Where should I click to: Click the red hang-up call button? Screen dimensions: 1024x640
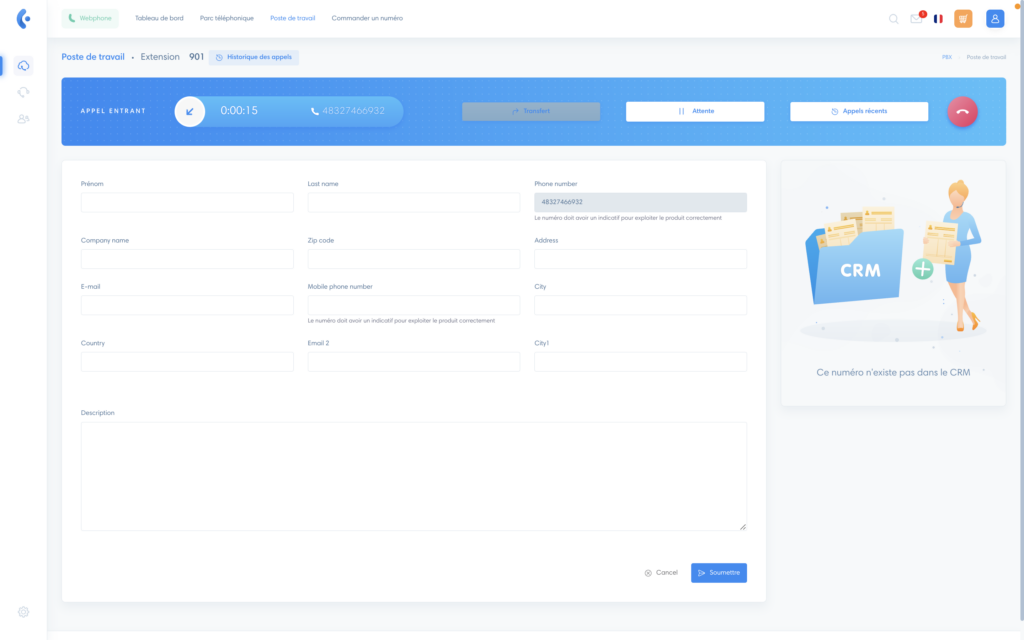962,112
